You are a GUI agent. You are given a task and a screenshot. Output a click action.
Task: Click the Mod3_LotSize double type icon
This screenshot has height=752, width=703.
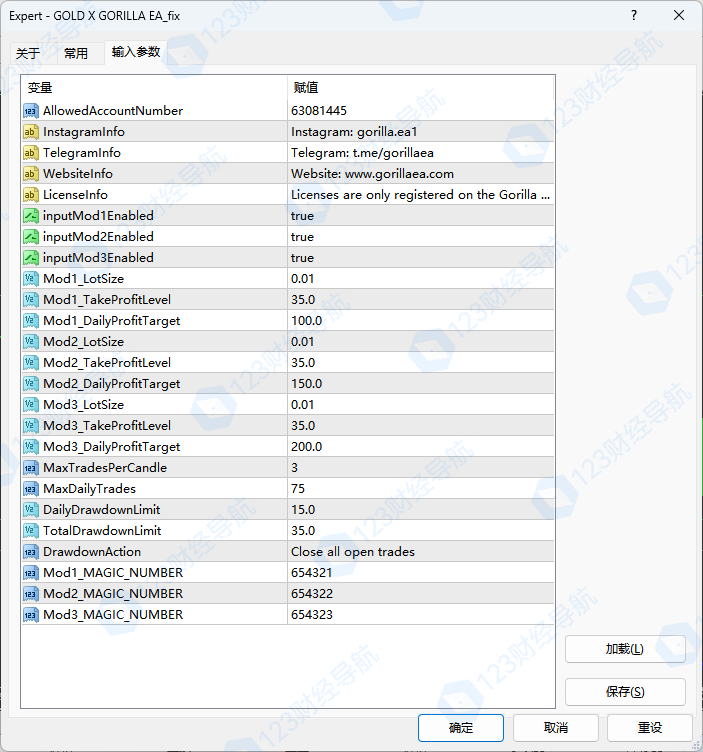[31, 405]
